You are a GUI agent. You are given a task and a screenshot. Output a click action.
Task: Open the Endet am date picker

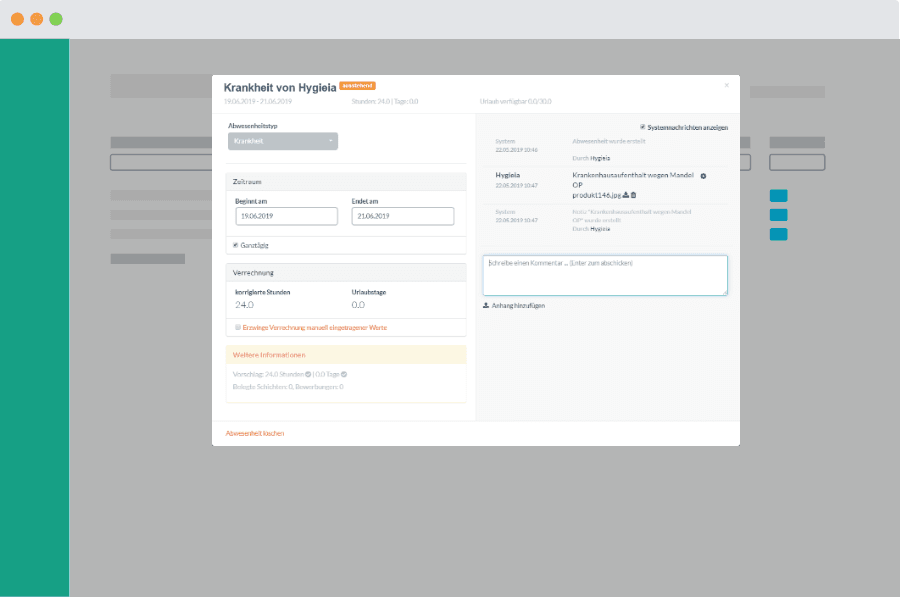[x=403, y=216]
